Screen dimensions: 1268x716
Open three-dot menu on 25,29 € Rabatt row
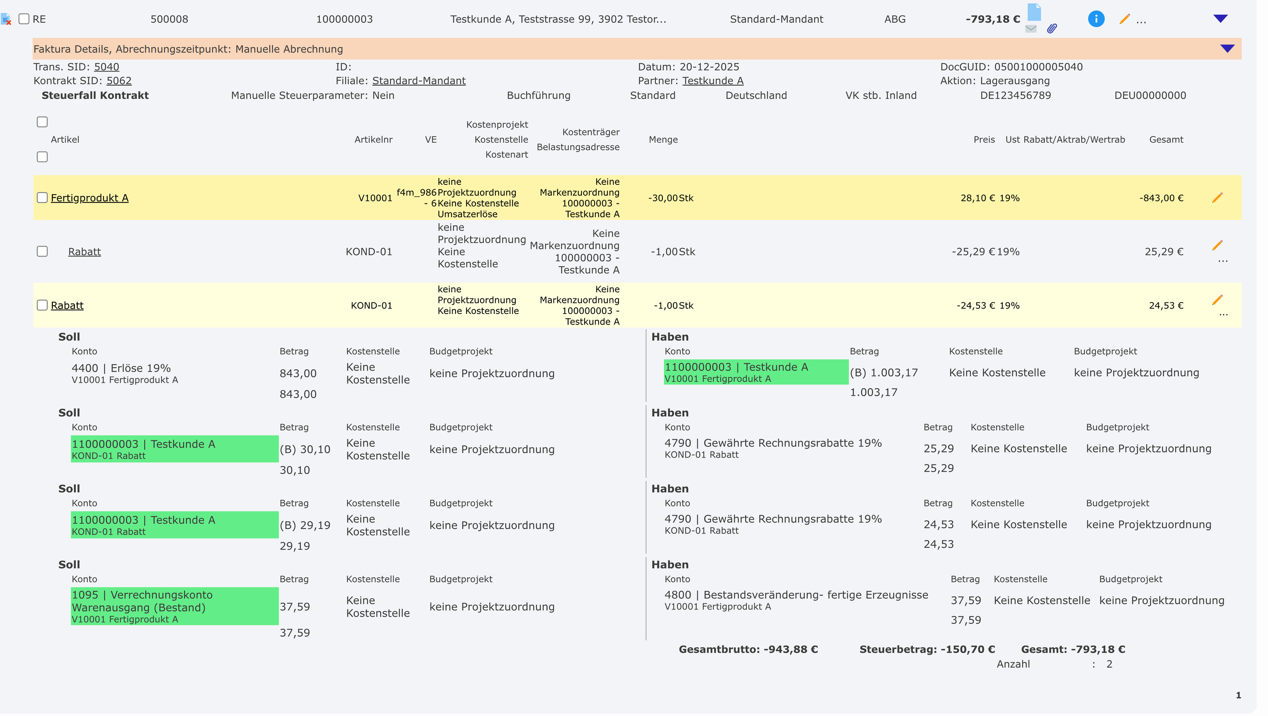(x=1223, y=261)
